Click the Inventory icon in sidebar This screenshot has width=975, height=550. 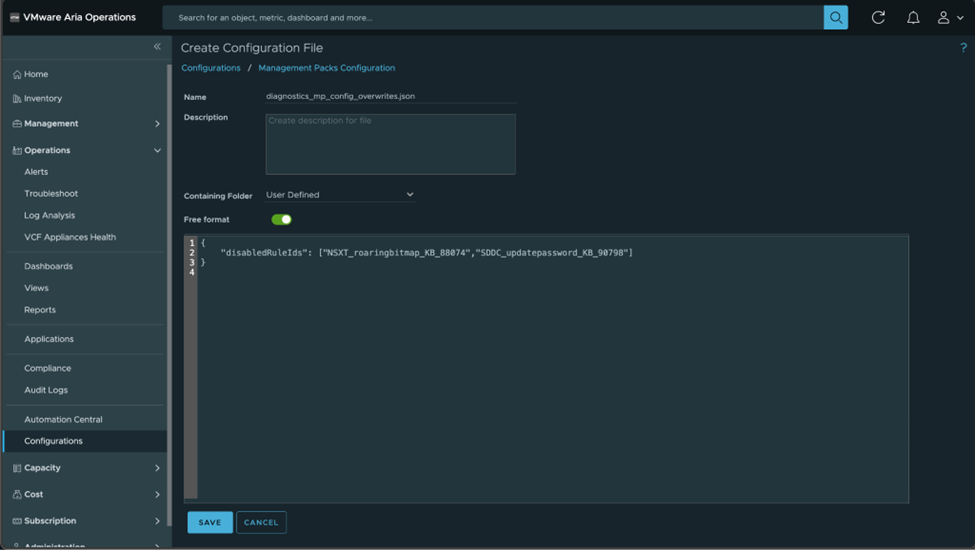click(17, 99)
